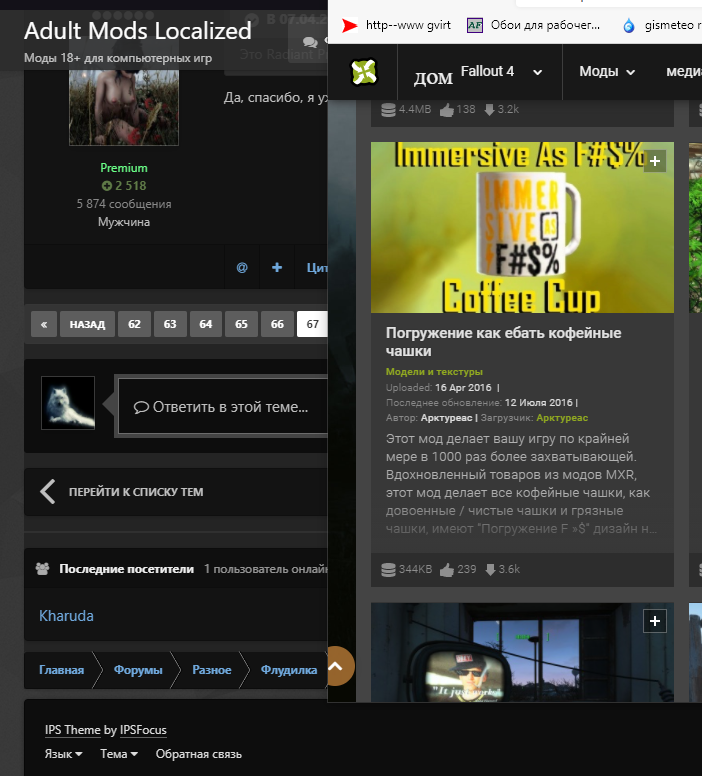Image resolution: width=702 pixels, height=776 pixels.
Task: Go to page 64 in pagination
Action: (205, 324)
